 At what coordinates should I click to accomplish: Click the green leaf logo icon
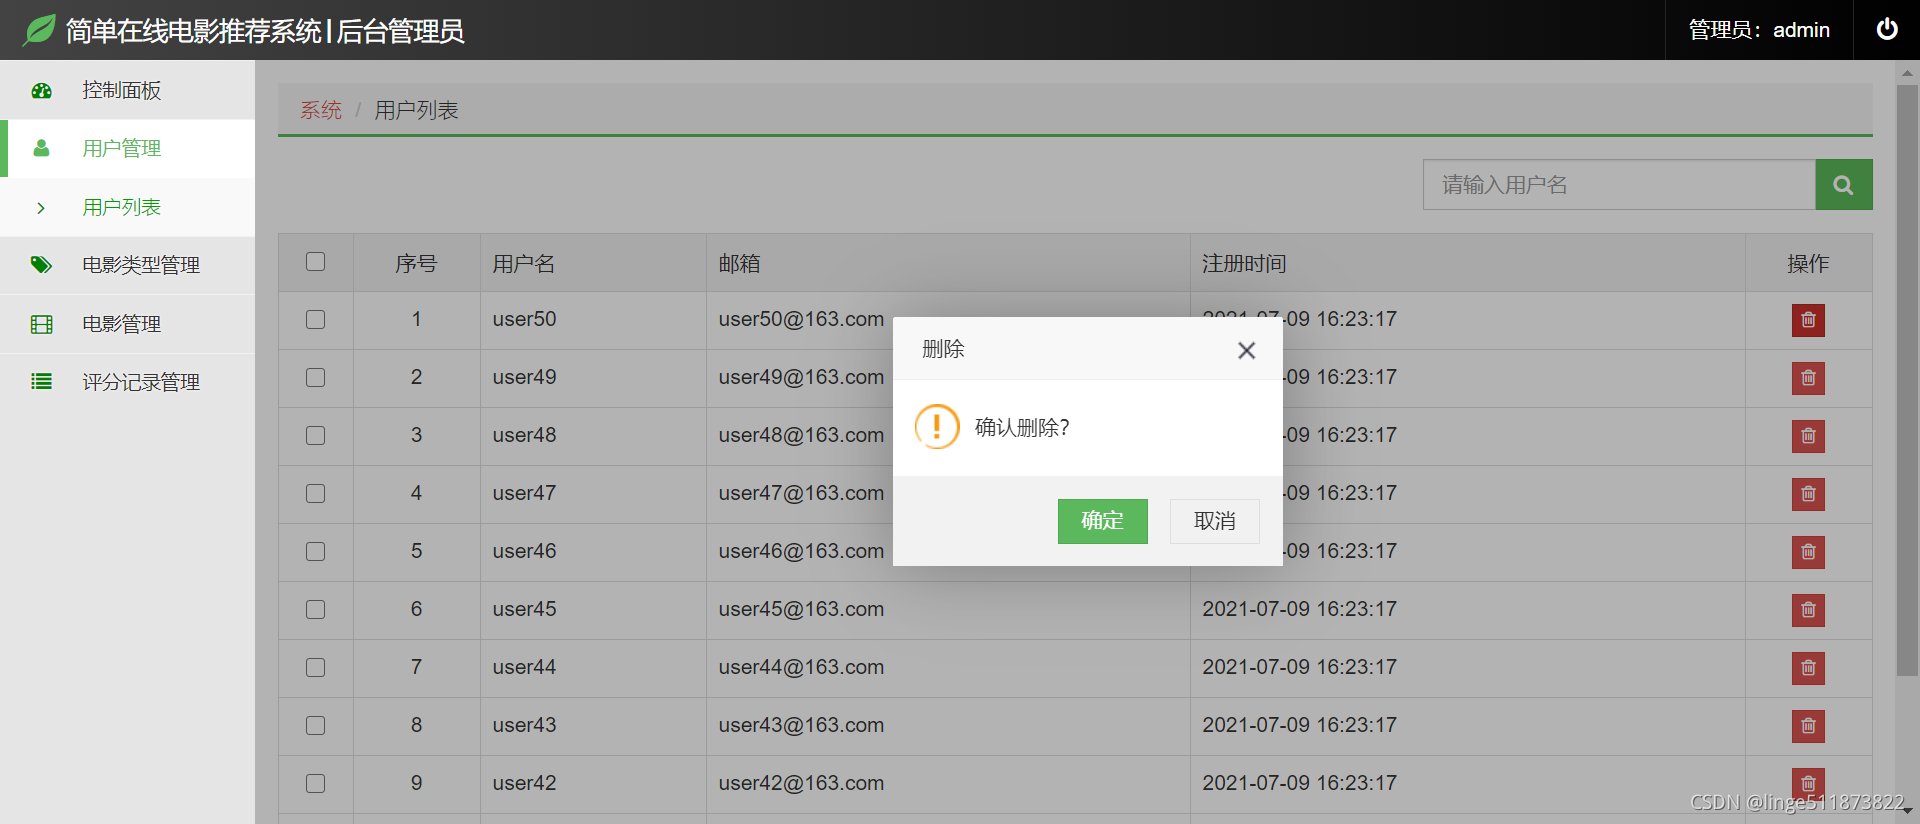pos(39,30)
